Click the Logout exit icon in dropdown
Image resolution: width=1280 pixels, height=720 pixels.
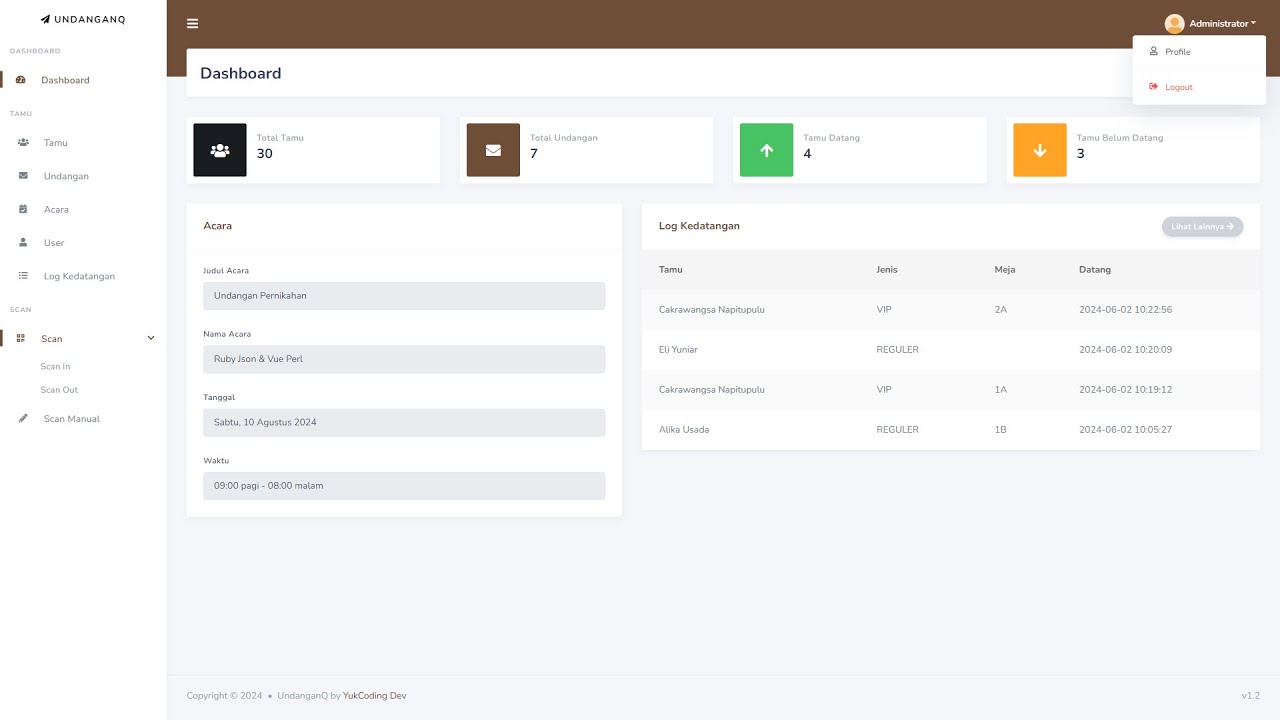coord(1153,87)
